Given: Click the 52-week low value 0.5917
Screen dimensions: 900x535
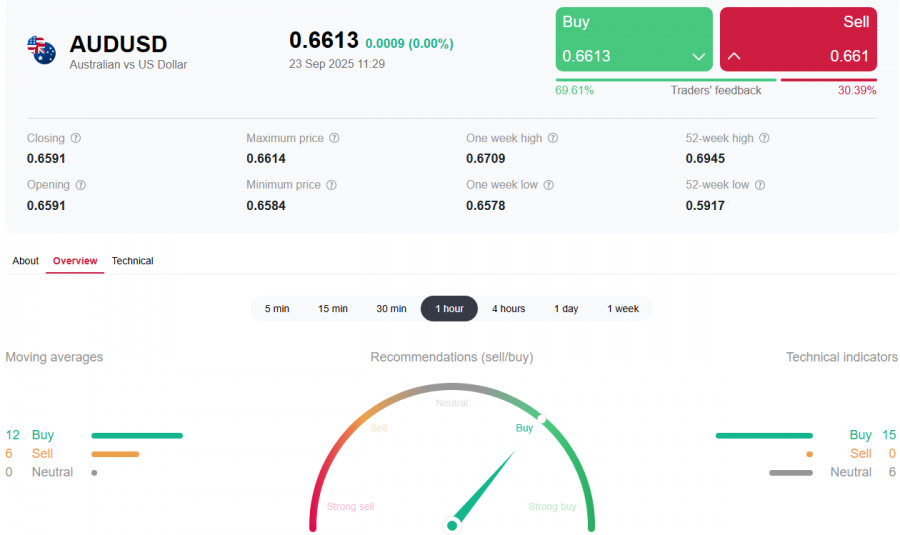Looking at the screenshot, I should coord(705,206).
